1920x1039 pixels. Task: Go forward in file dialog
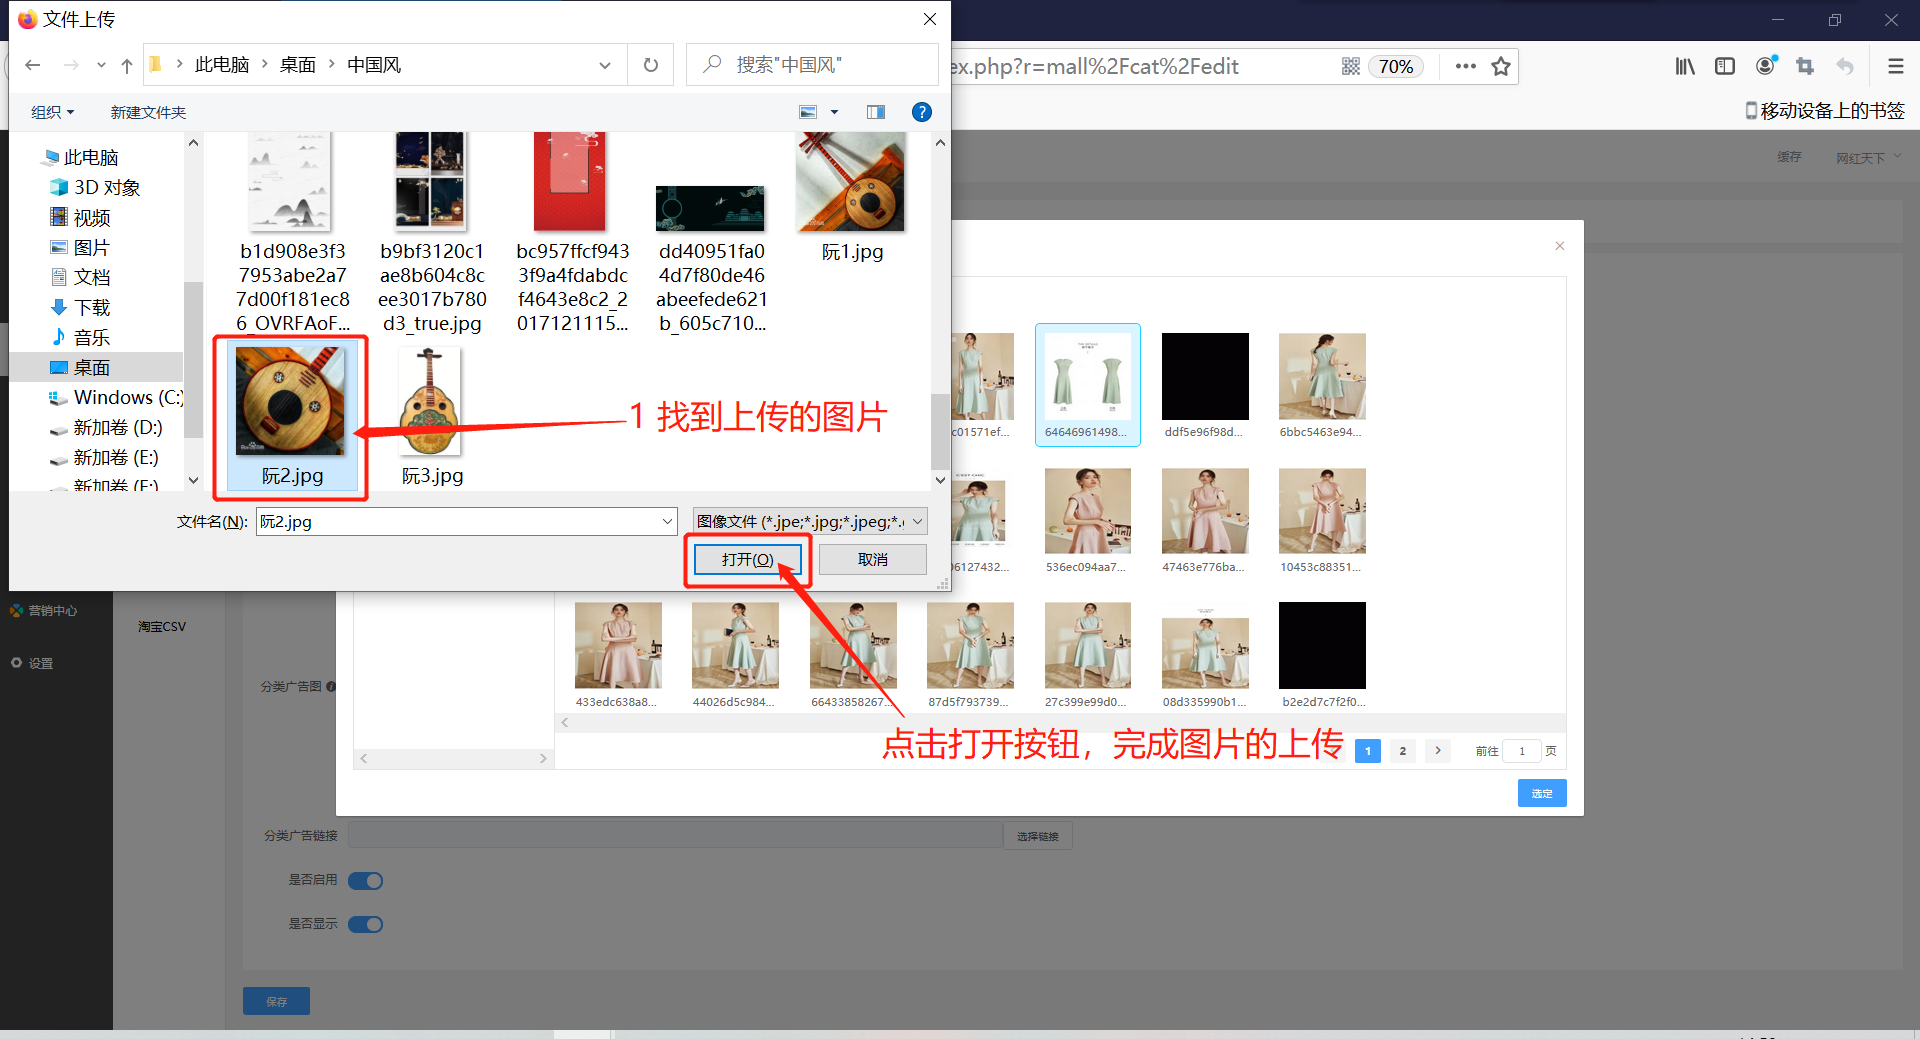pyautogui.click(x=71, y=65)
